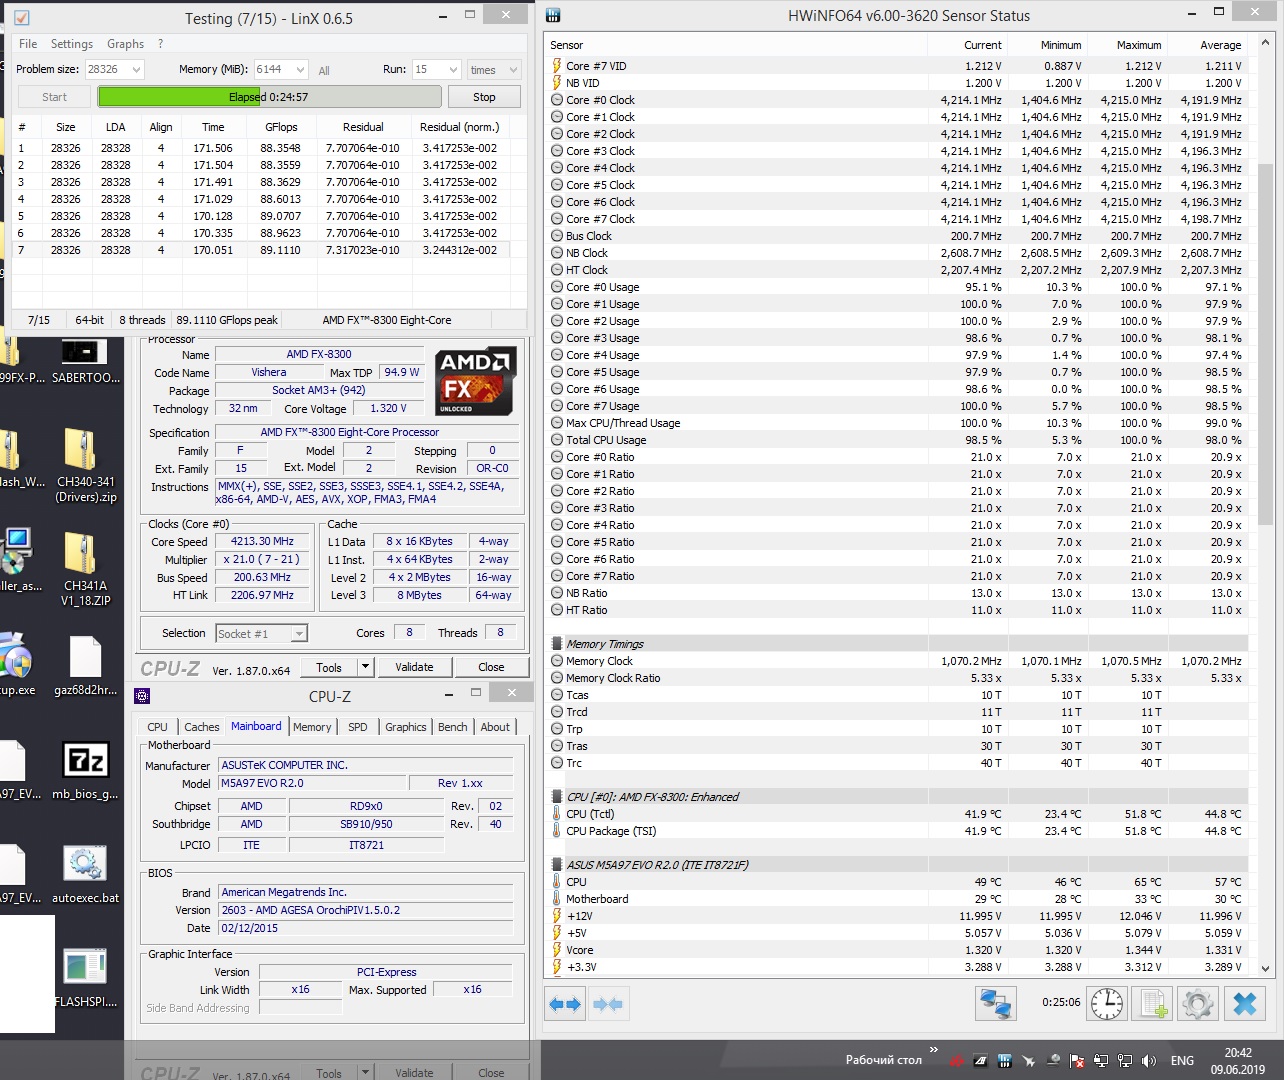Image resolution: width=1284 pixels, height=1080 pixels.
Task: Click HWiNFO vertical scrollbar thumb
Action: click(x=1265, y=343)
